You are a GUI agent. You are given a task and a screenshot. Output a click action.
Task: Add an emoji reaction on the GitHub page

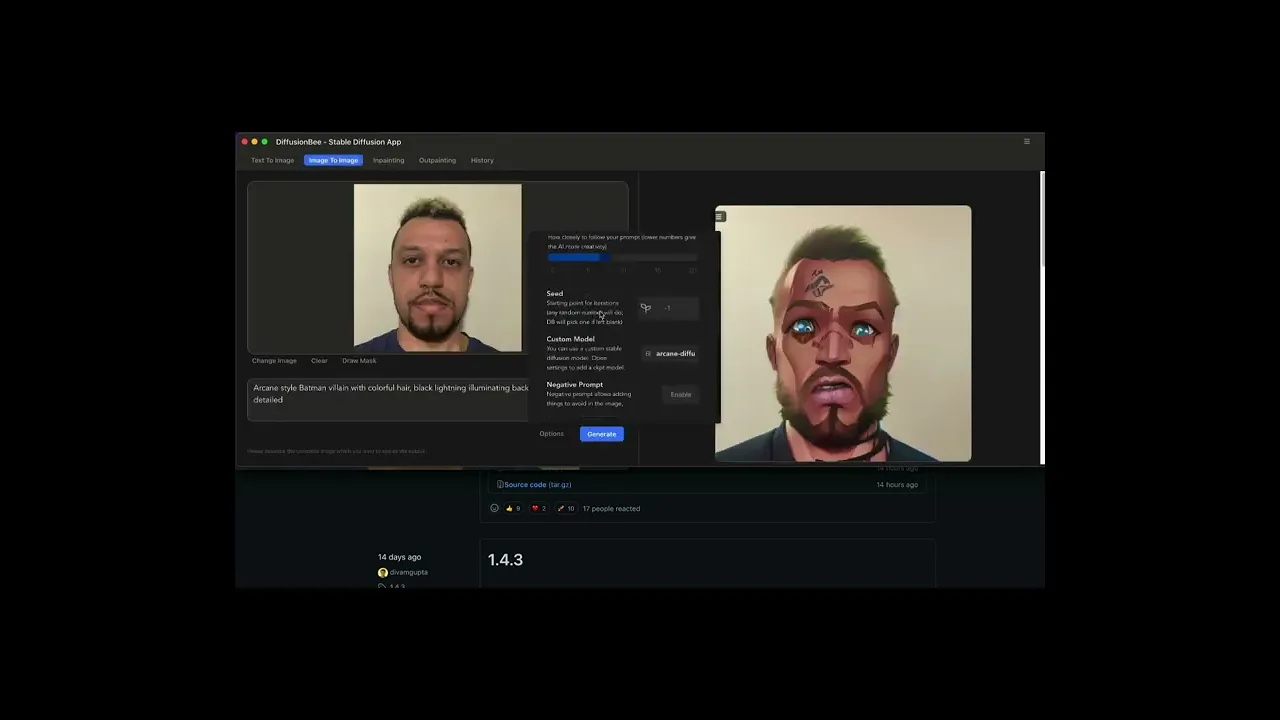point(494,508)
